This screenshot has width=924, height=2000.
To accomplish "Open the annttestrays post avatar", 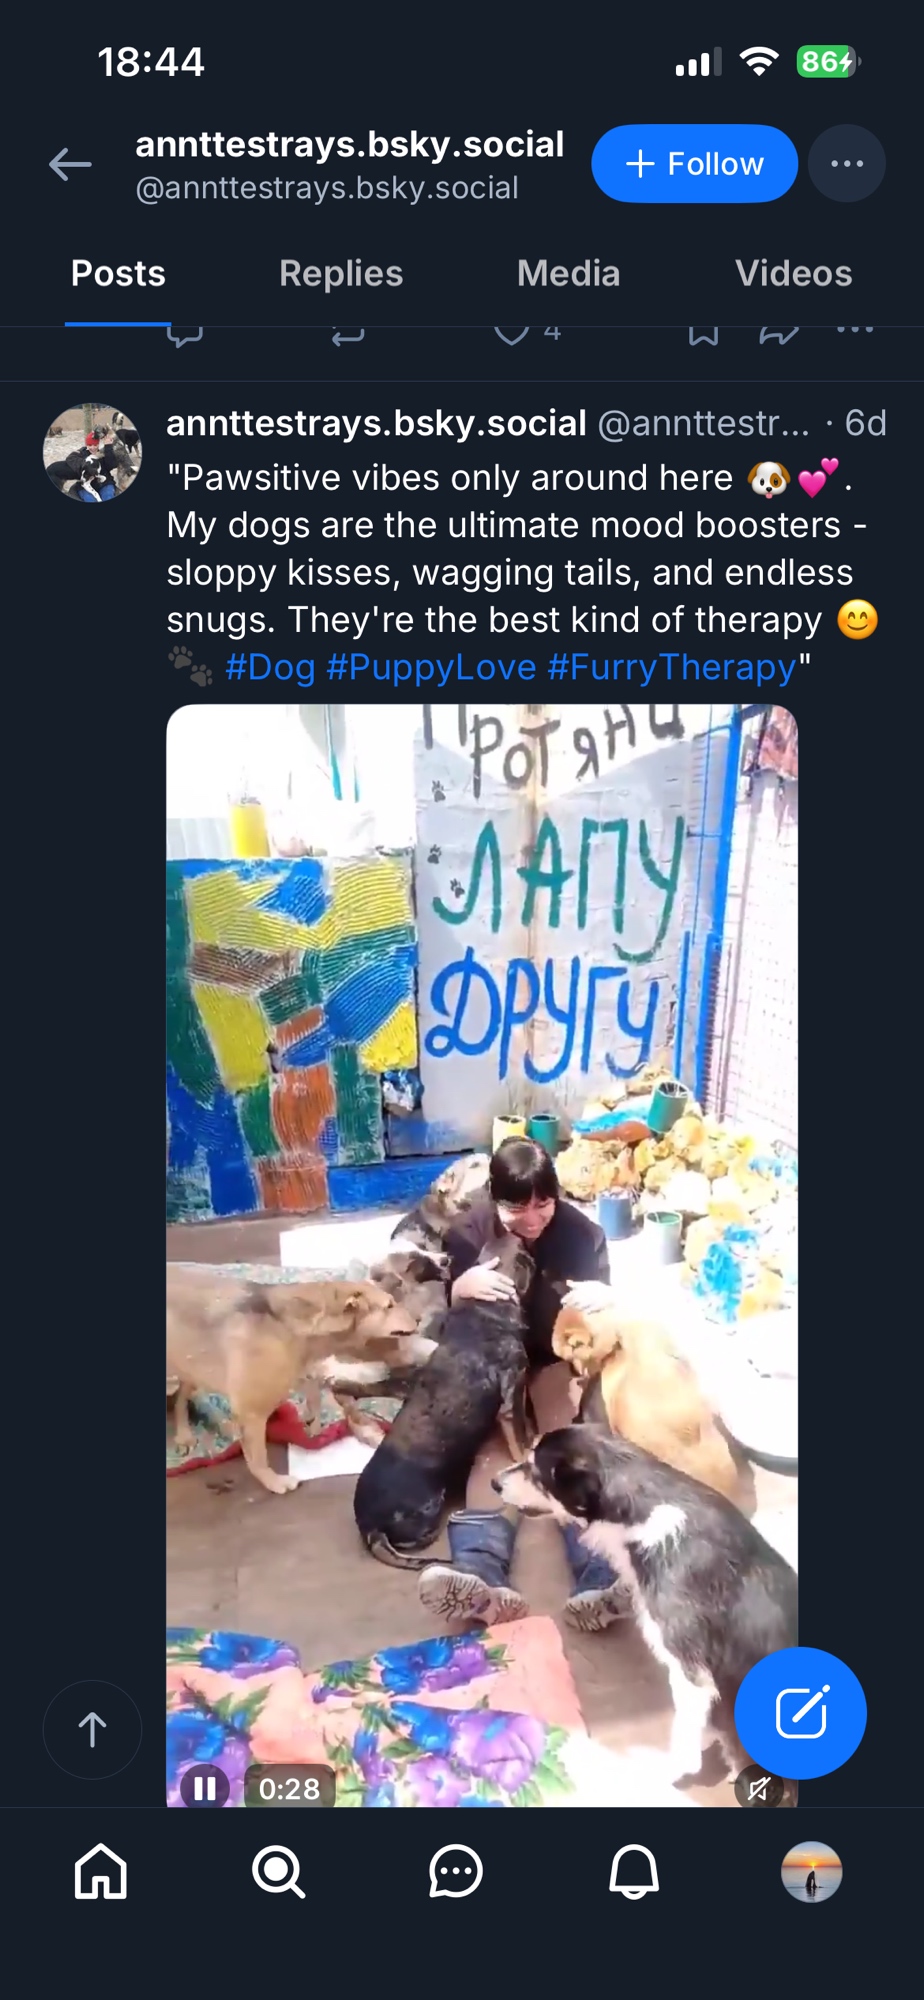I will (92, 452).
